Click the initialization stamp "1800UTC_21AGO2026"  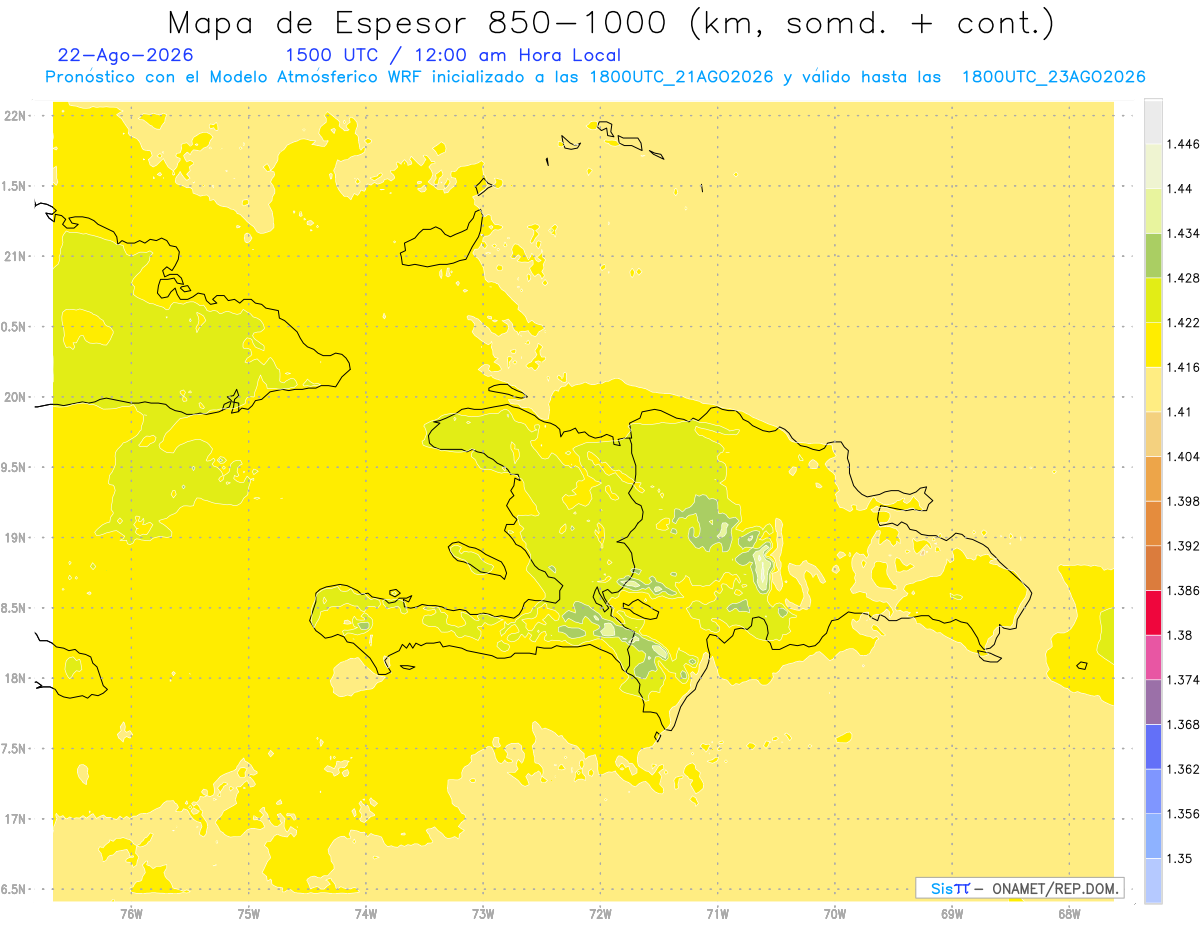pyautogui.click(x=681, y=77)
